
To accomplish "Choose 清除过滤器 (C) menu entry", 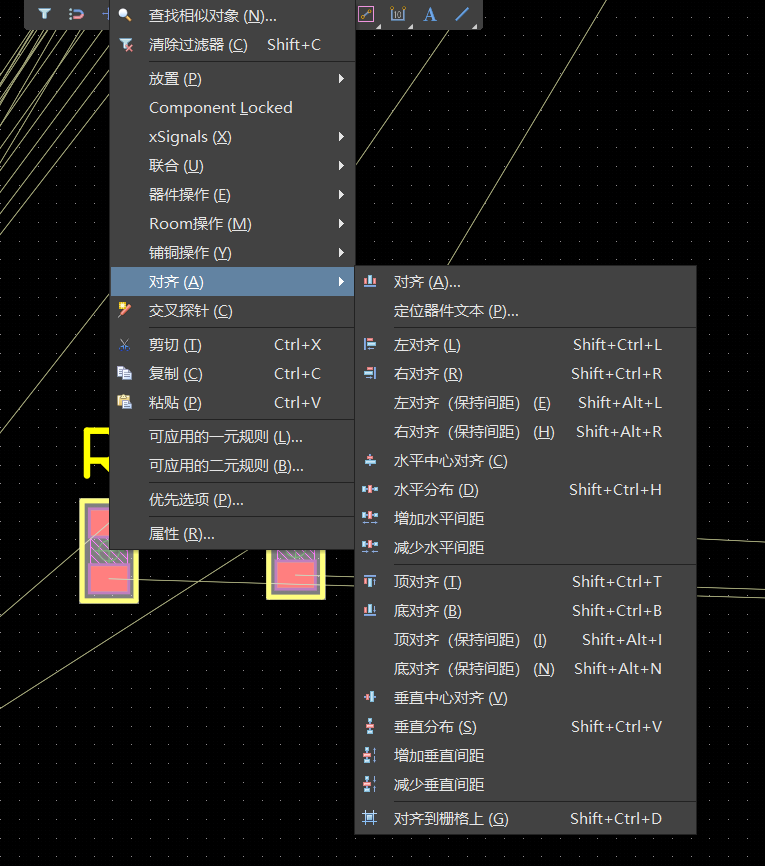I will [x=232, y=45].
